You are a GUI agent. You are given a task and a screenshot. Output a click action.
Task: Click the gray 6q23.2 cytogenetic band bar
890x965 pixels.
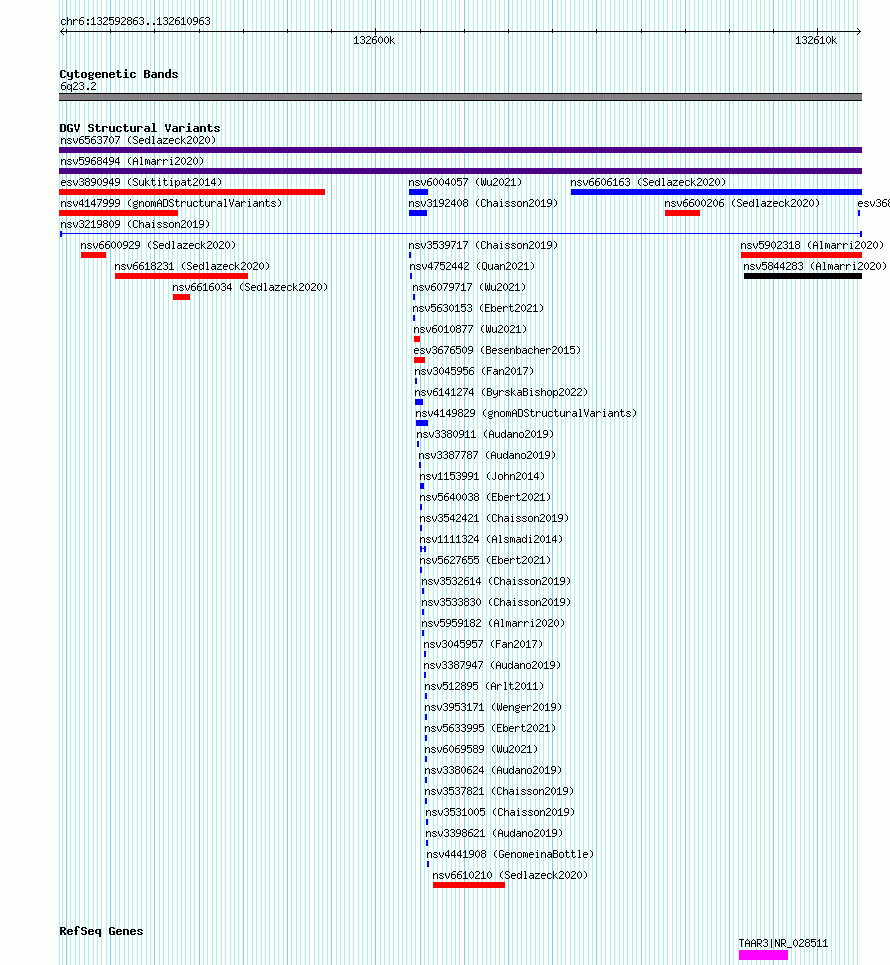(460, 97)
